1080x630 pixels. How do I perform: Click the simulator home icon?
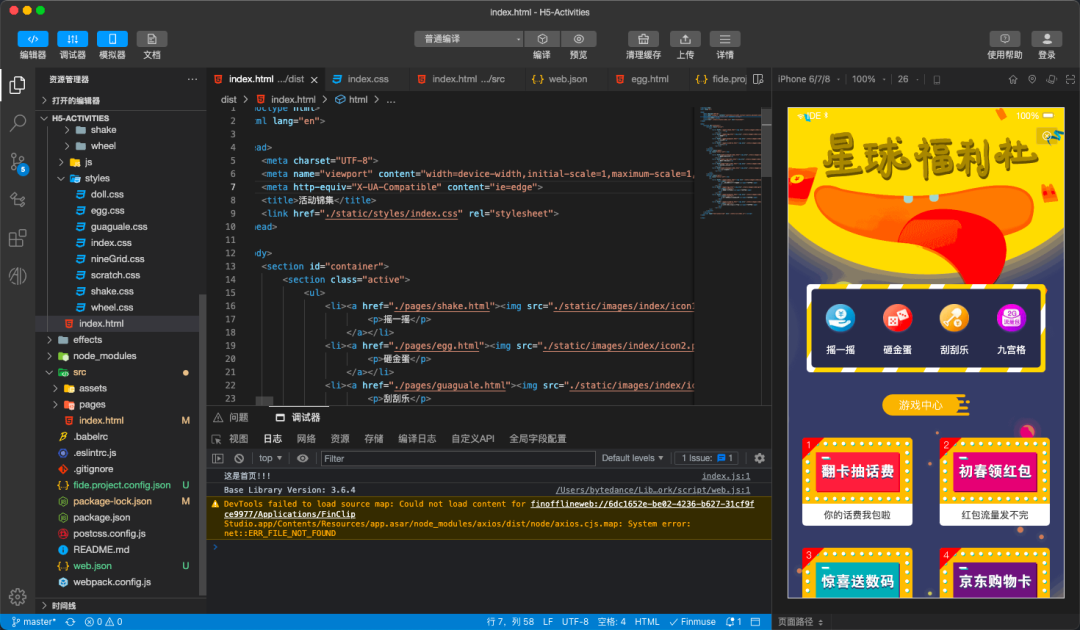click(x=1012, y=79)
